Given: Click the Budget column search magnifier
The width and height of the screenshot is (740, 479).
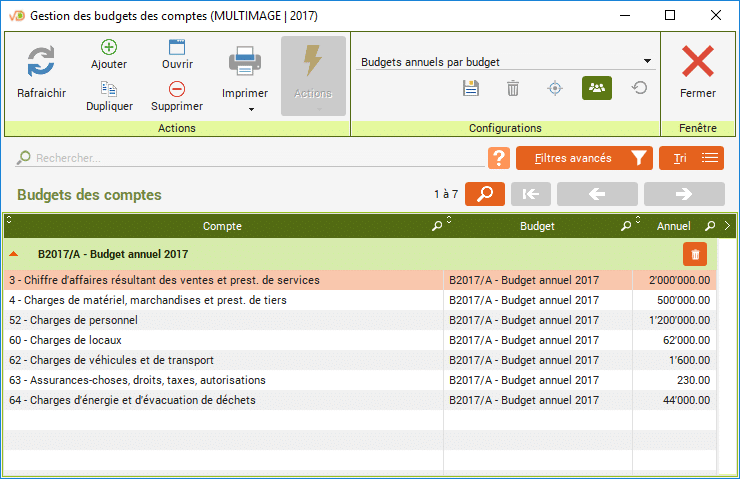Looking at the screenshot, I should (x=625, y=226).
